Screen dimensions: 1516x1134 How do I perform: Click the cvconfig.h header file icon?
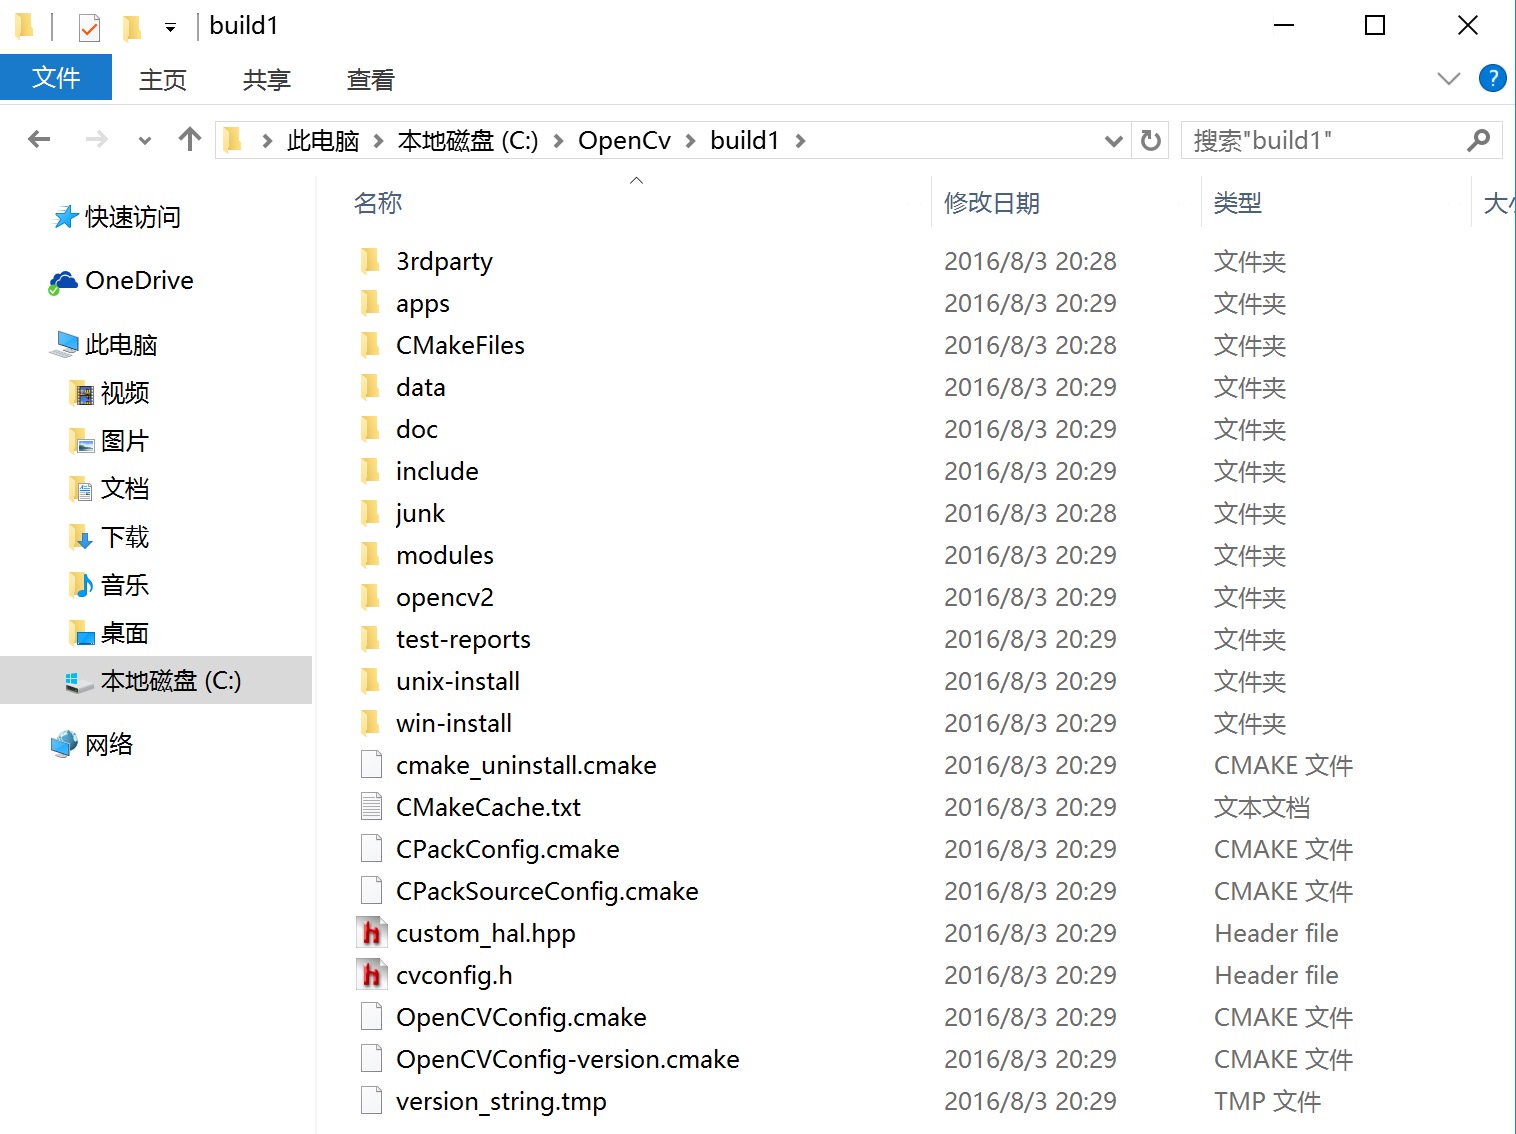pos(371,975)
